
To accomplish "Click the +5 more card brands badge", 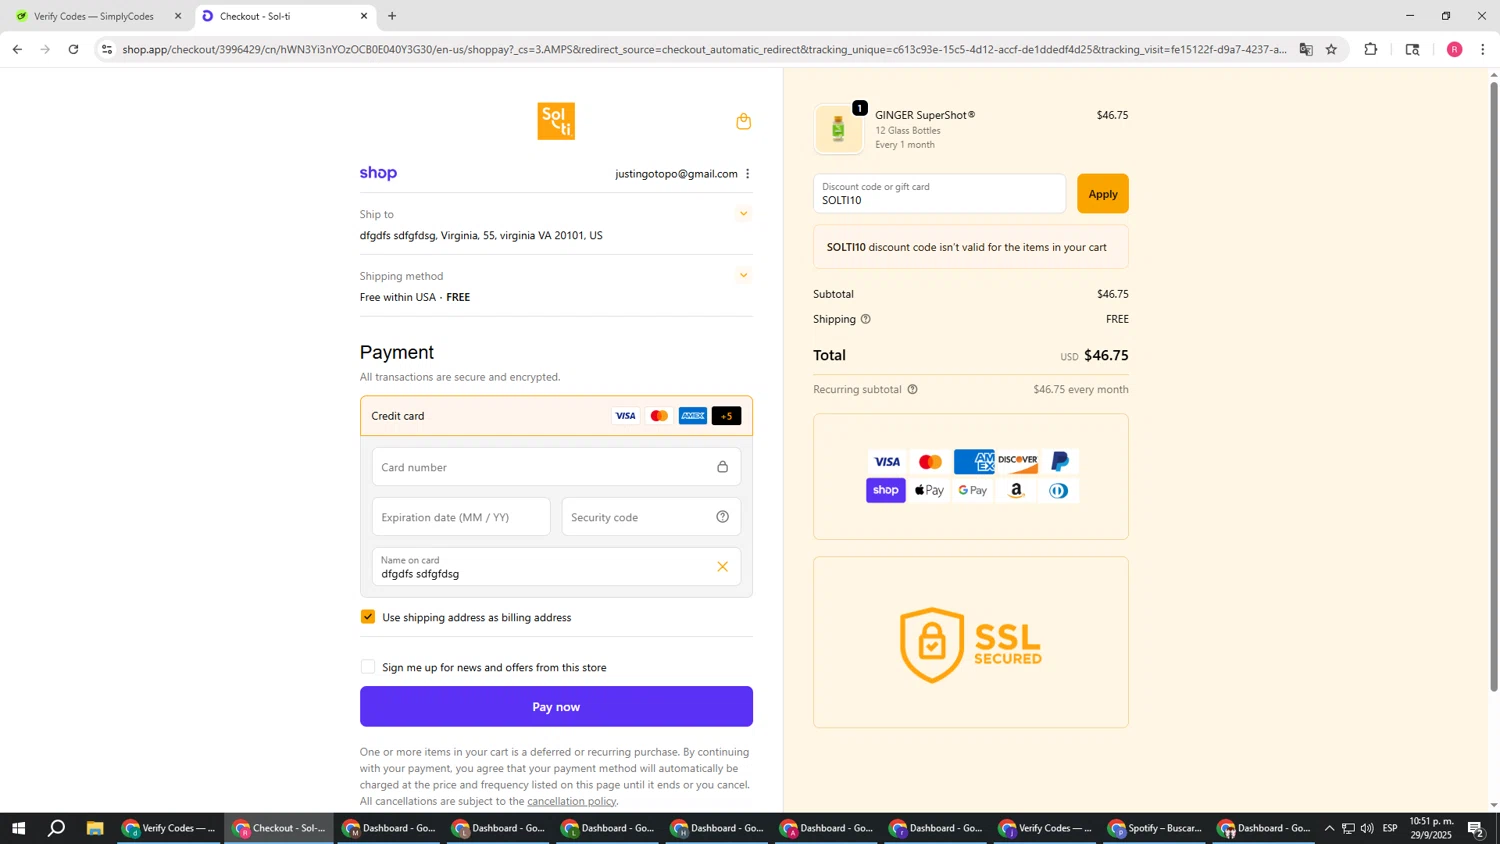I will click(x=727, y=416).
